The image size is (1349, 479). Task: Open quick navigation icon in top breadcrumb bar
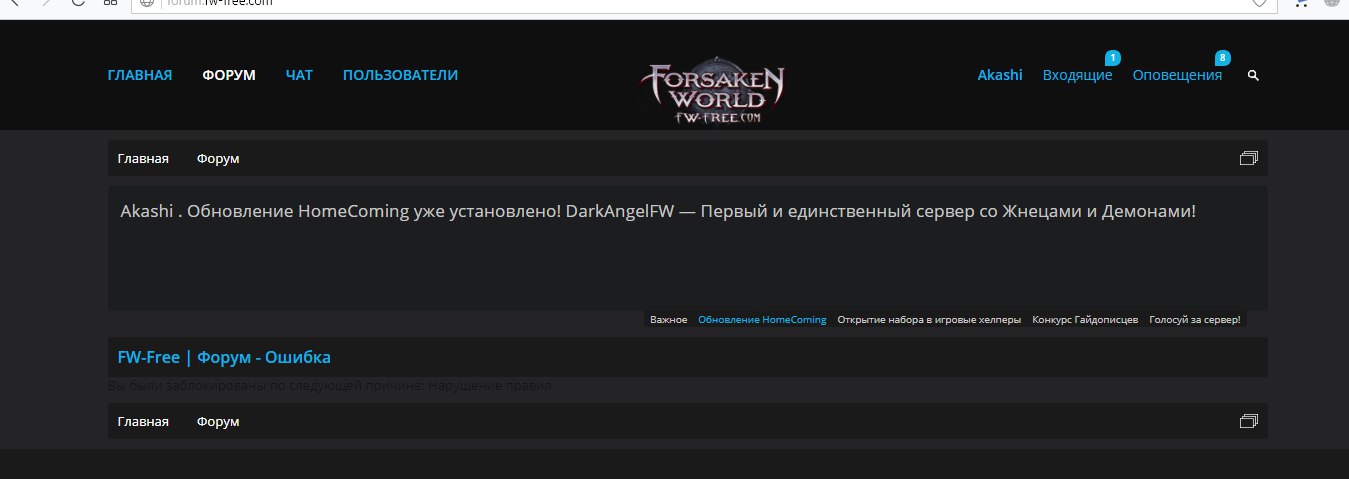(1248, 158)
